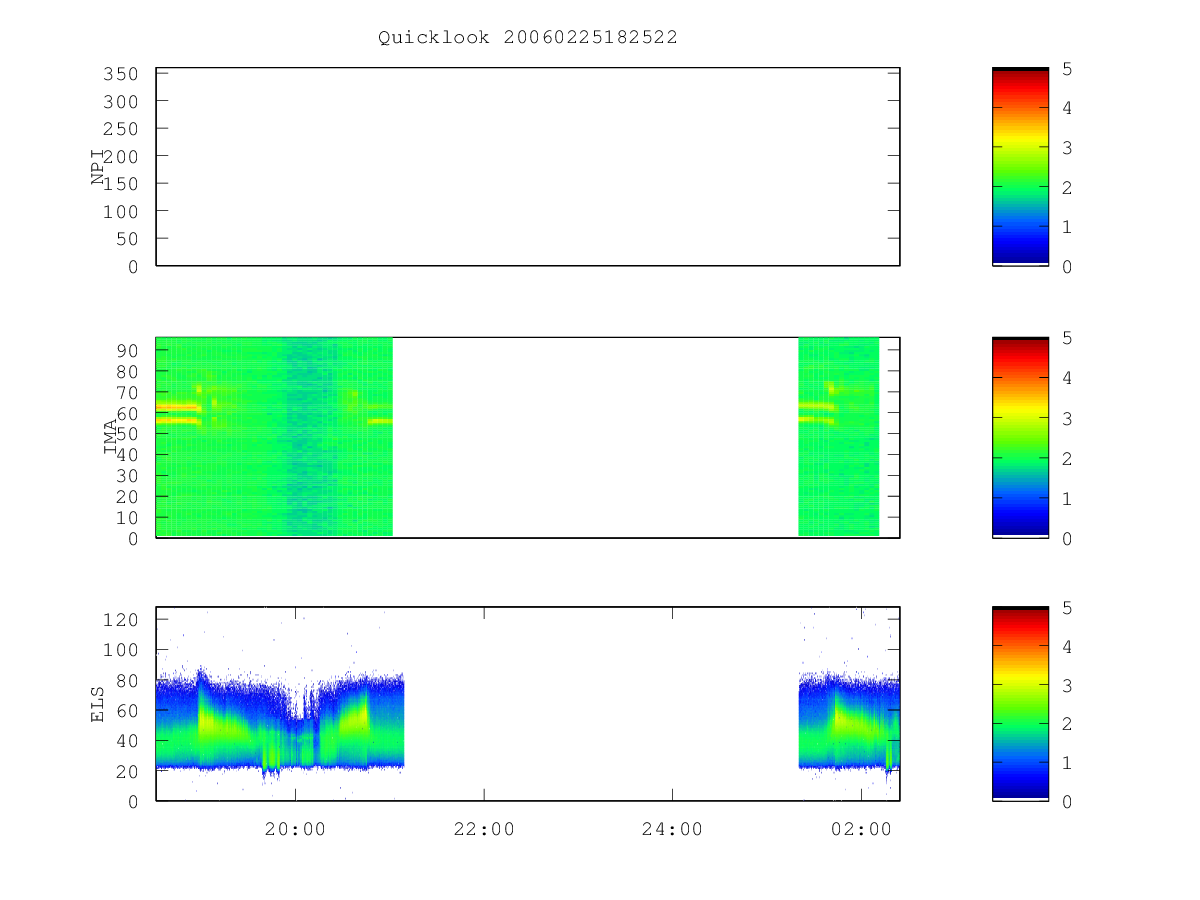Click the yellow band at IMA level 62
This screenshot has height=900, width=1200.
pyautogui.click(x=179, y=407)
